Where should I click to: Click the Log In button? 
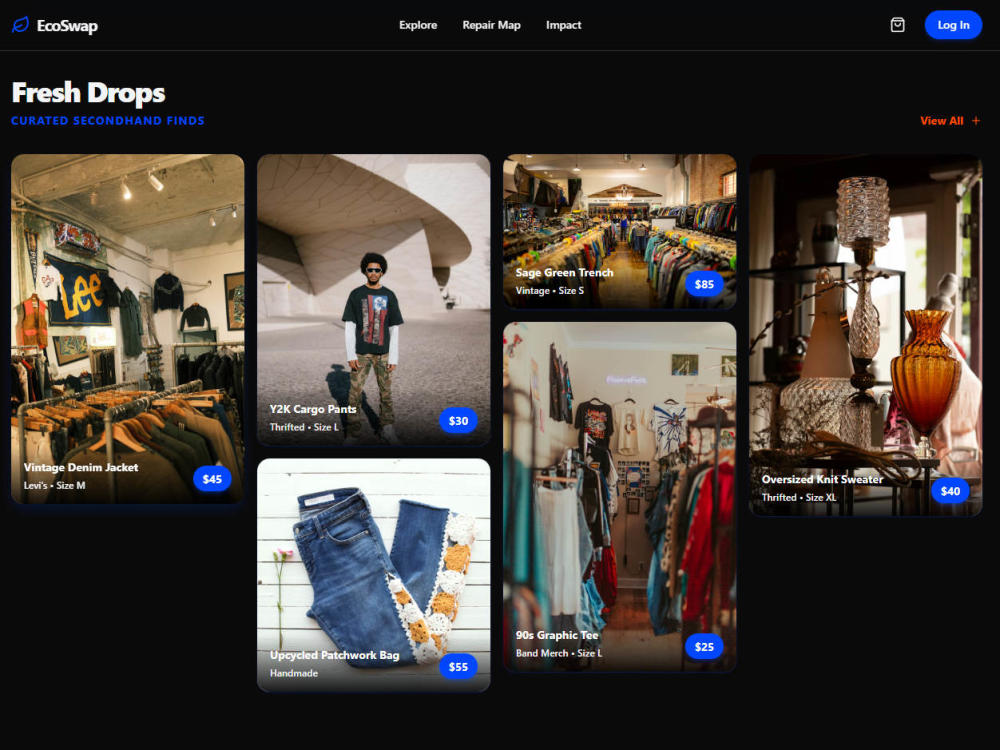953,25
